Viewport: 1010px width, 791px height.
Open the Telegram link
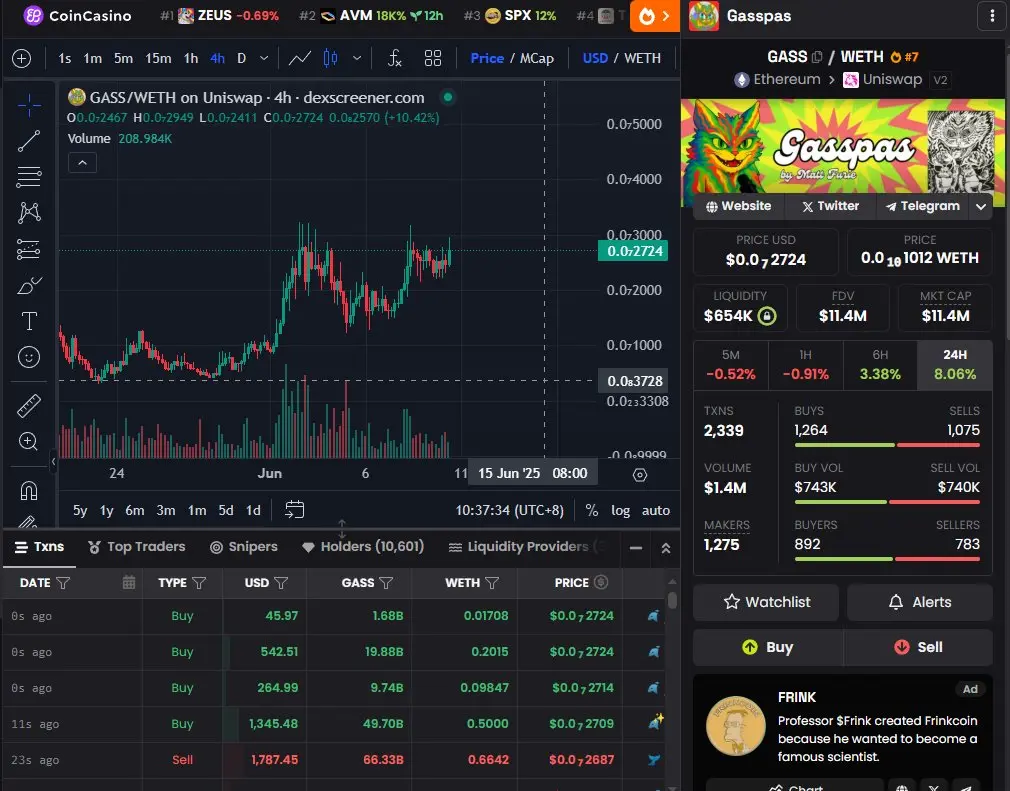(923, 206)
